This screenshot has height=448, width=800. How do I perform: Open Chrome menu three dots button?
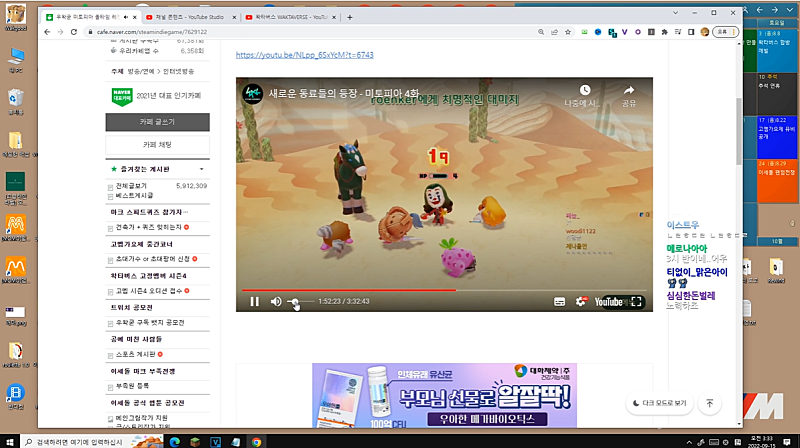coord(734,32)
